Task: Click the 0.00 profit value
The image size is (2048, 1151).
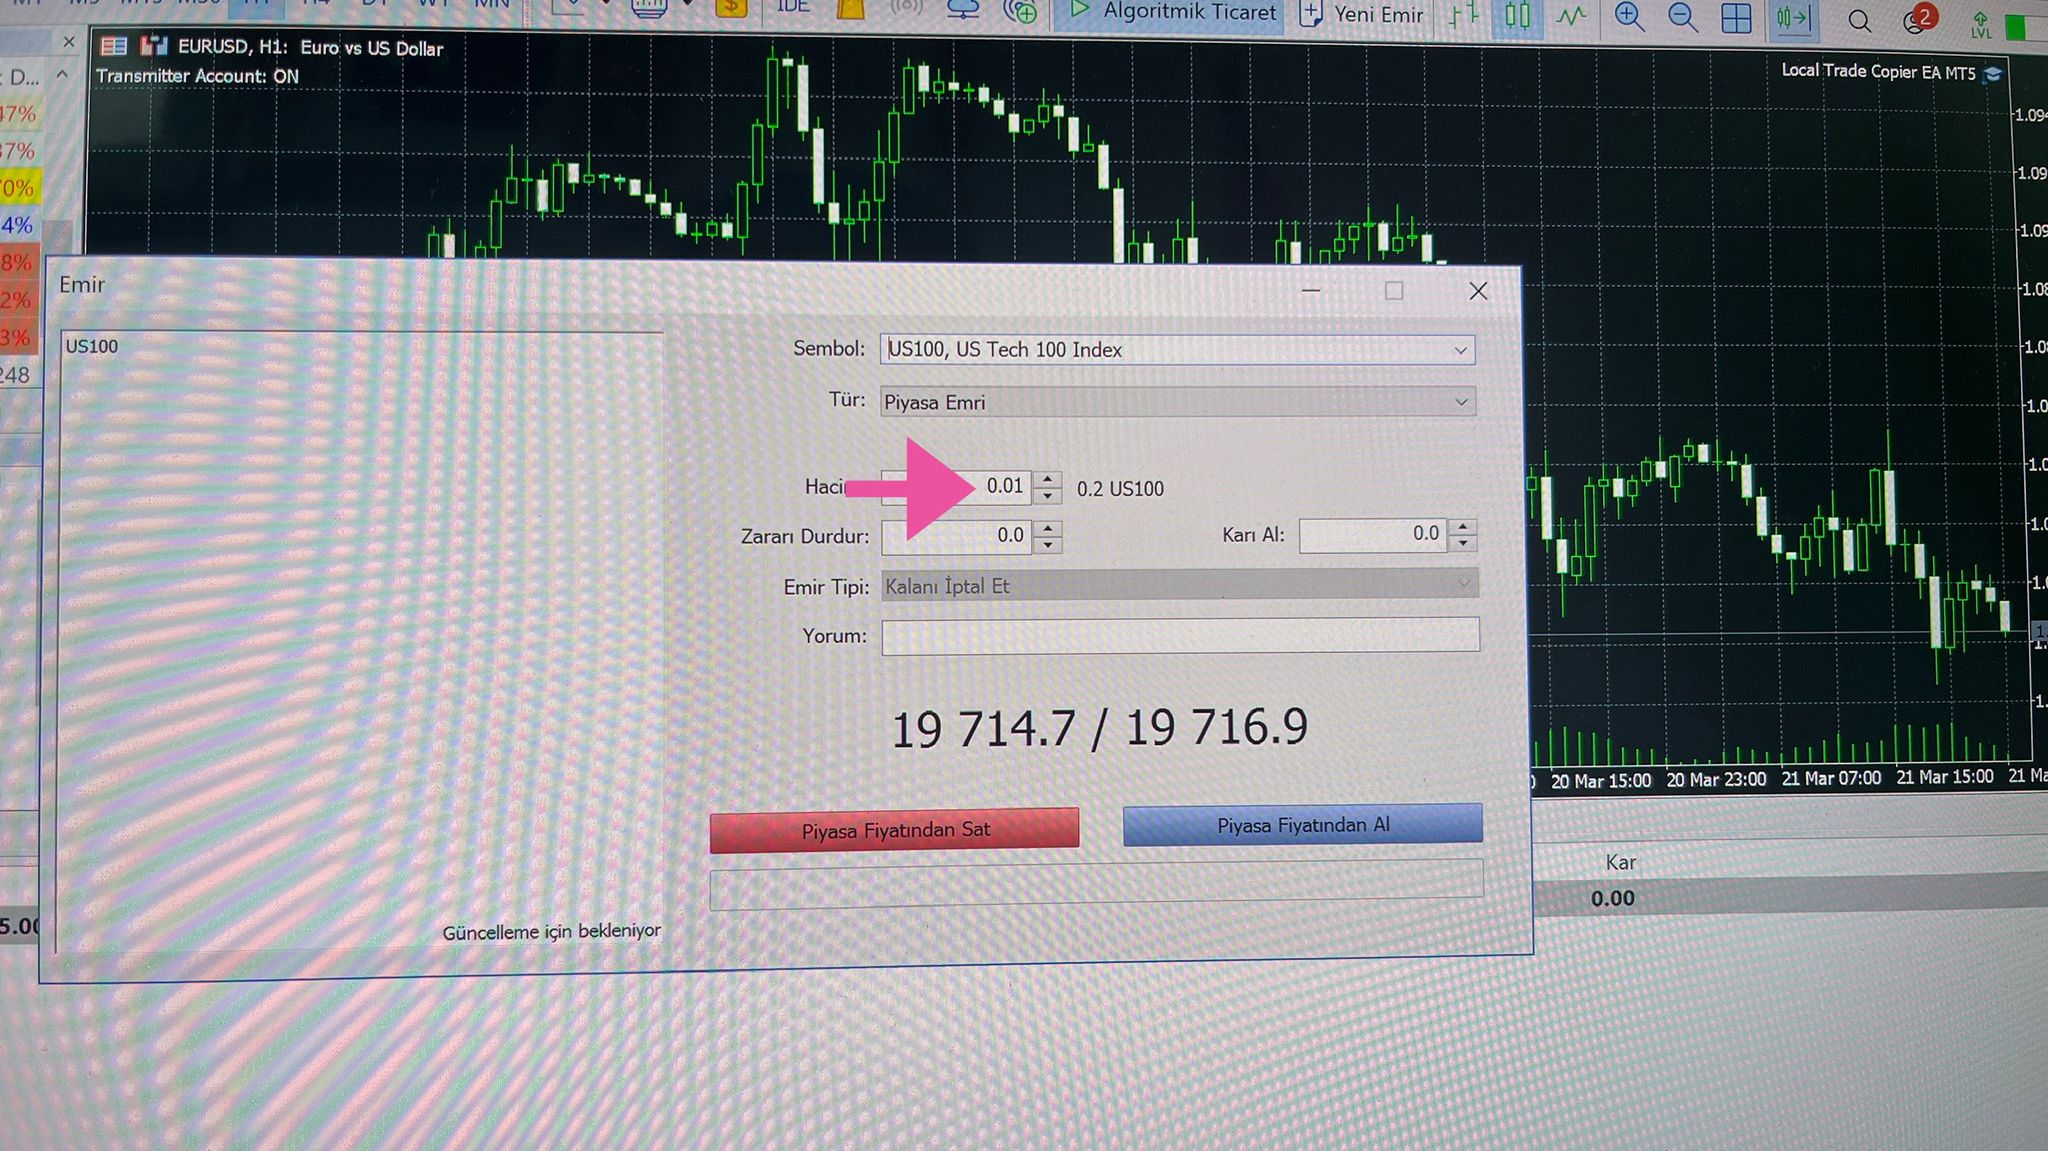Action: (1612, 898)
